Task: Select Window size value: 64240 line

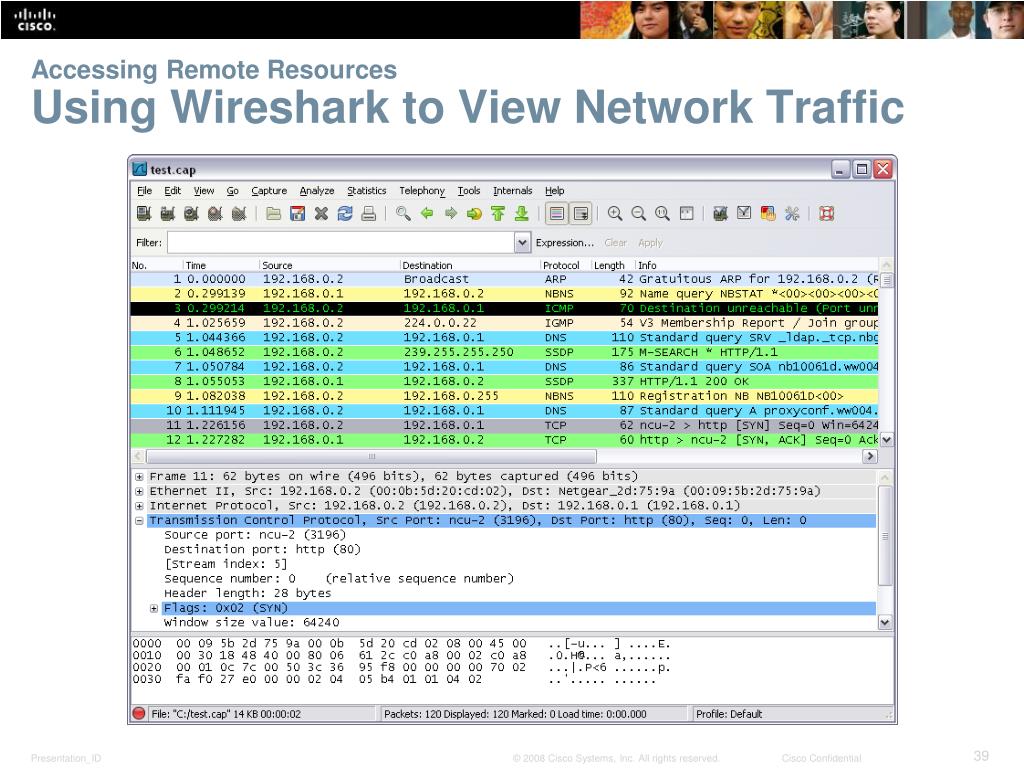Action: point(251,622)
